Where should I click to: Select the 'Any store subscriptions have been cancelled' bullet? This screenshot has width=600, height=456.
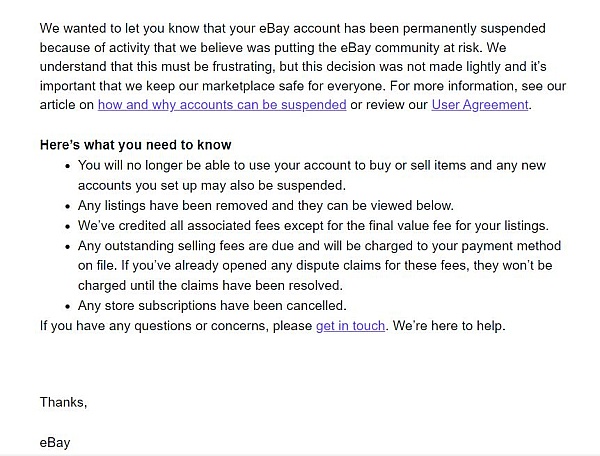coord(212,306)
